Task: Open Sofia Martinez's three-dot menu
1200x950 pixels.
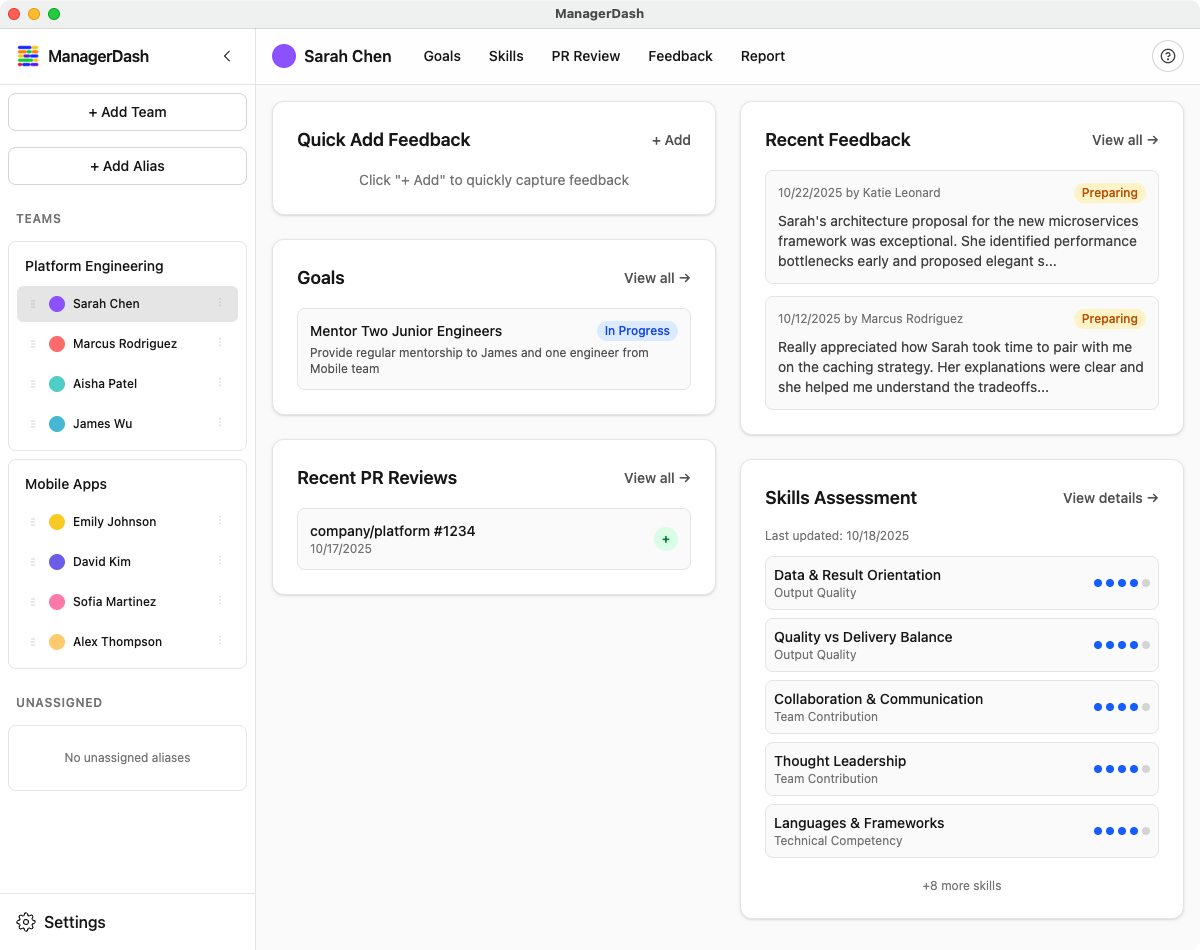Action: pos(220,601)
